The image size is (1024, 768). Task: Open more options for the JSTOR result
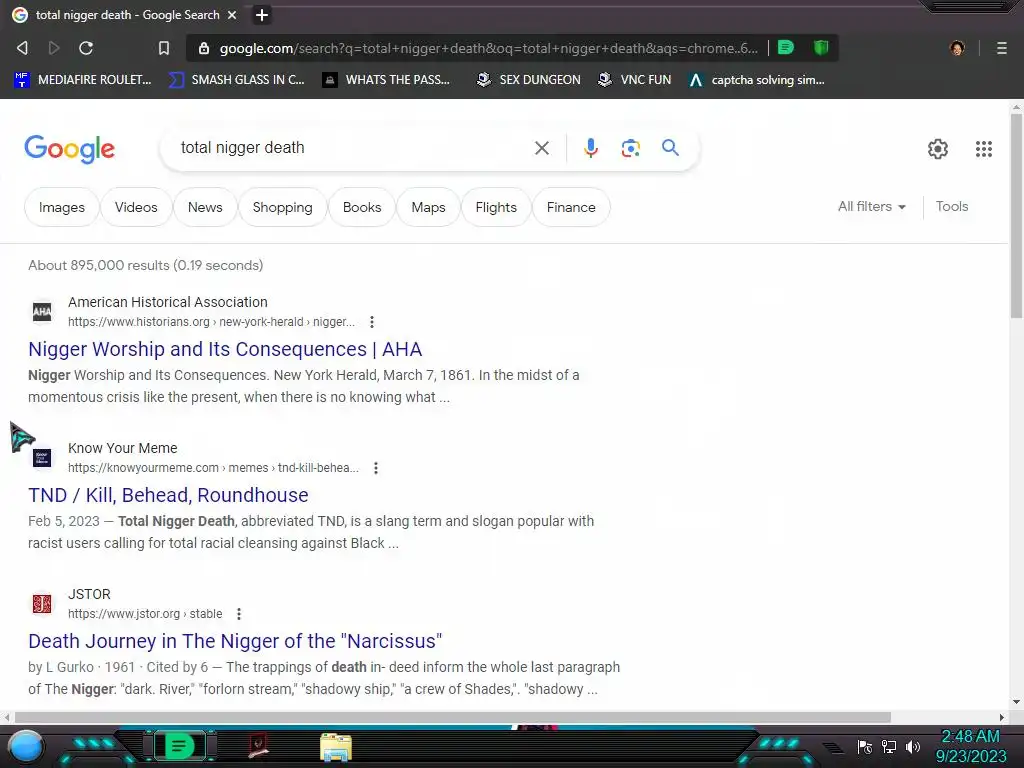click(x=239, y=614)
